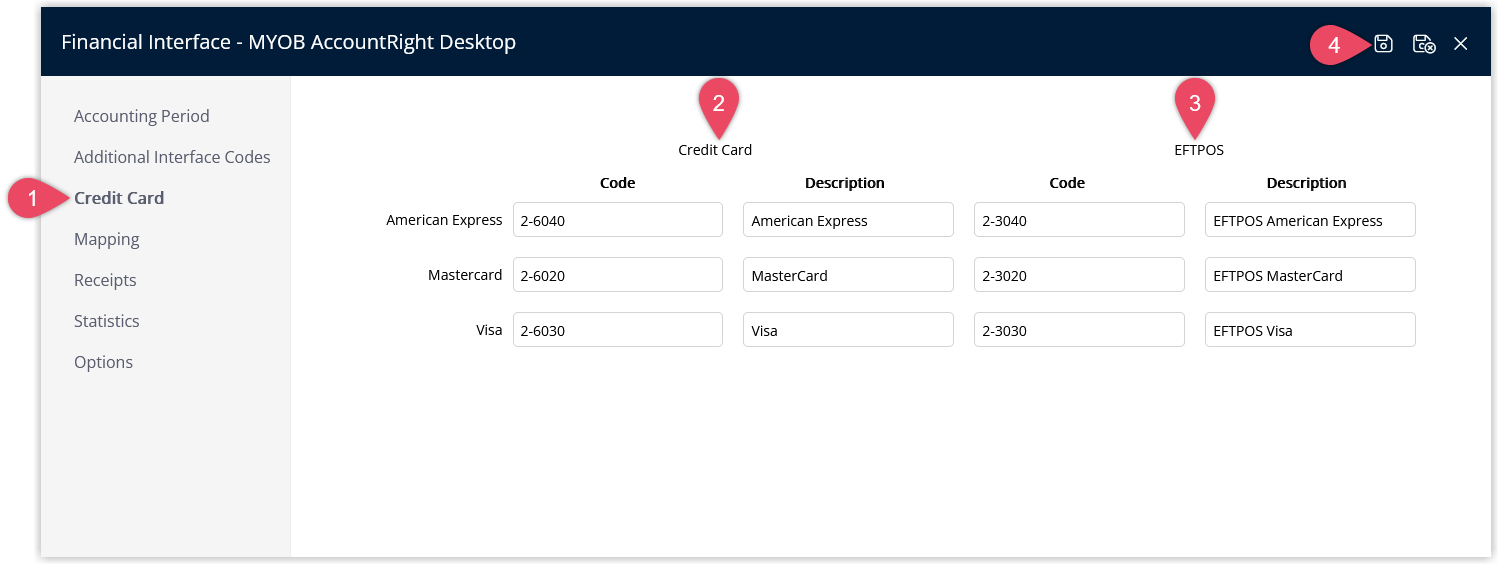Edit the EFTPOS Visa description field
Image resolution: width=1499 pixels, height=565 pixels.
(x=1310, y=330)
